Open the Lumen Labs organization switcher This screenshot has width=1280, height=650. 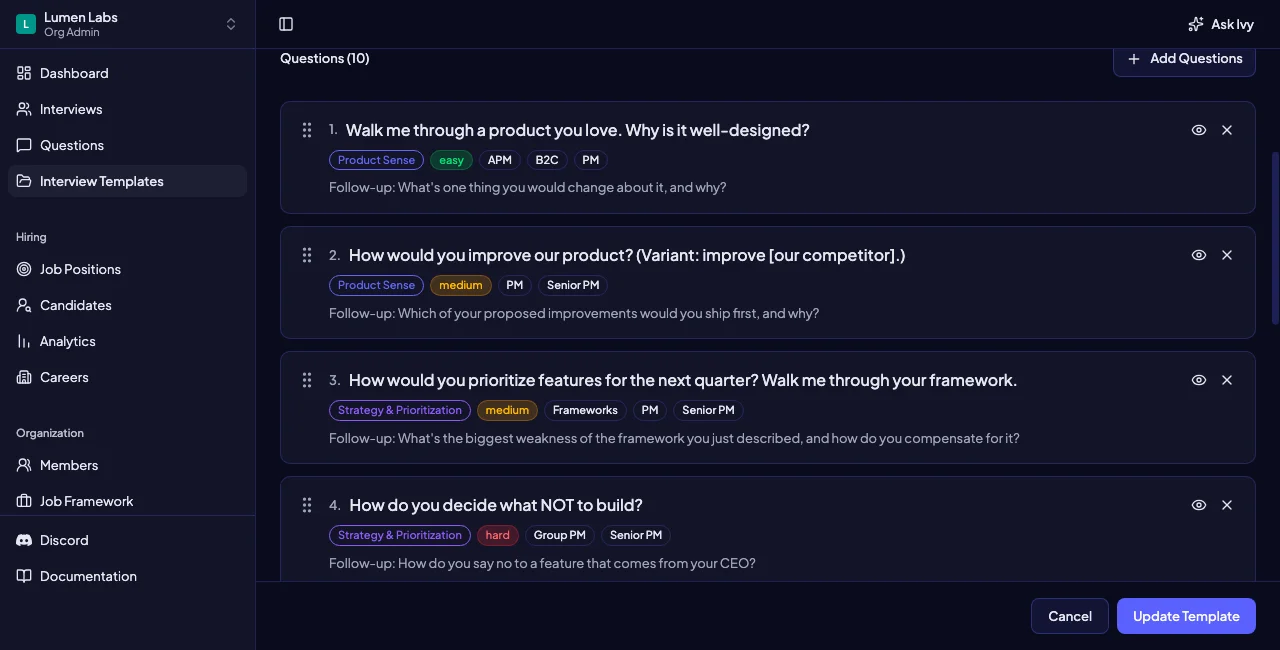point(127,24)
